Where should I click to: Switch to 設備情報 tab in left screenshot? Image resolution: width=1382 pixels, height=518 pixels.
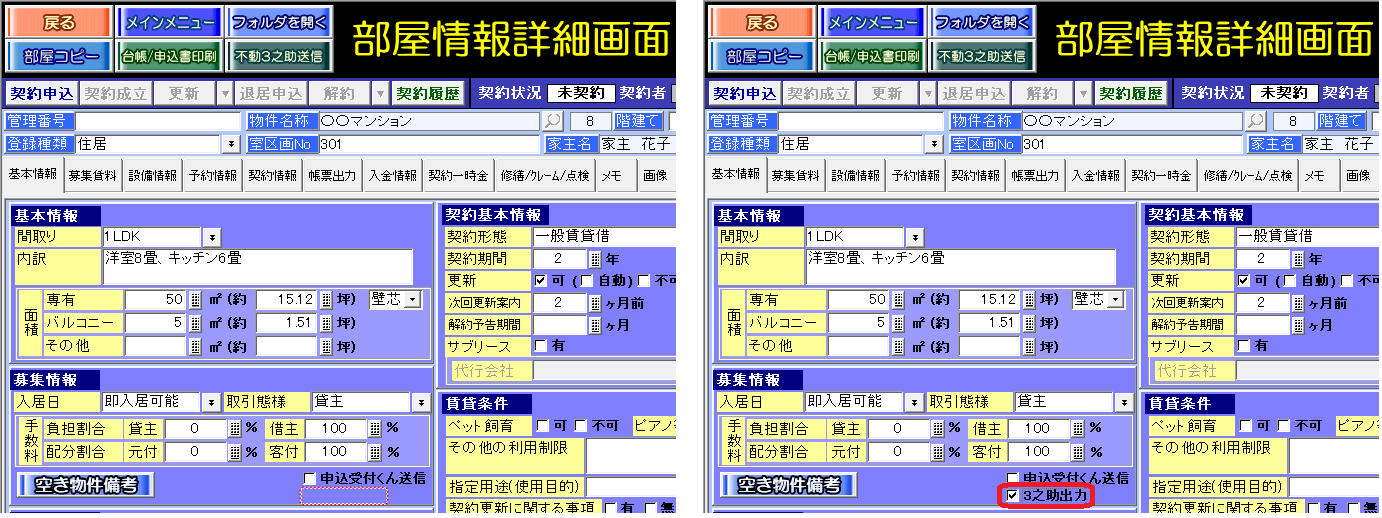click(x=153, y=176)
